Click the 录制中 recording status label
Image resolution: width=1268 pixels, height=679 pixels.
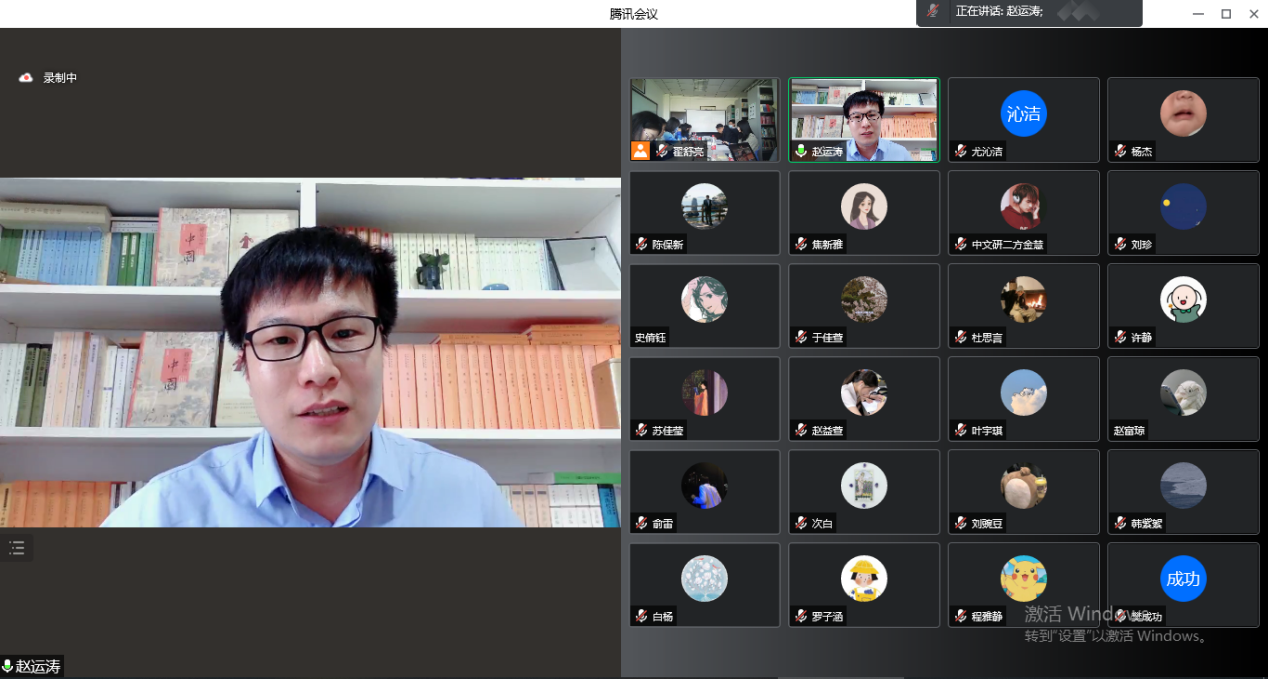click(x=60, y=78)
